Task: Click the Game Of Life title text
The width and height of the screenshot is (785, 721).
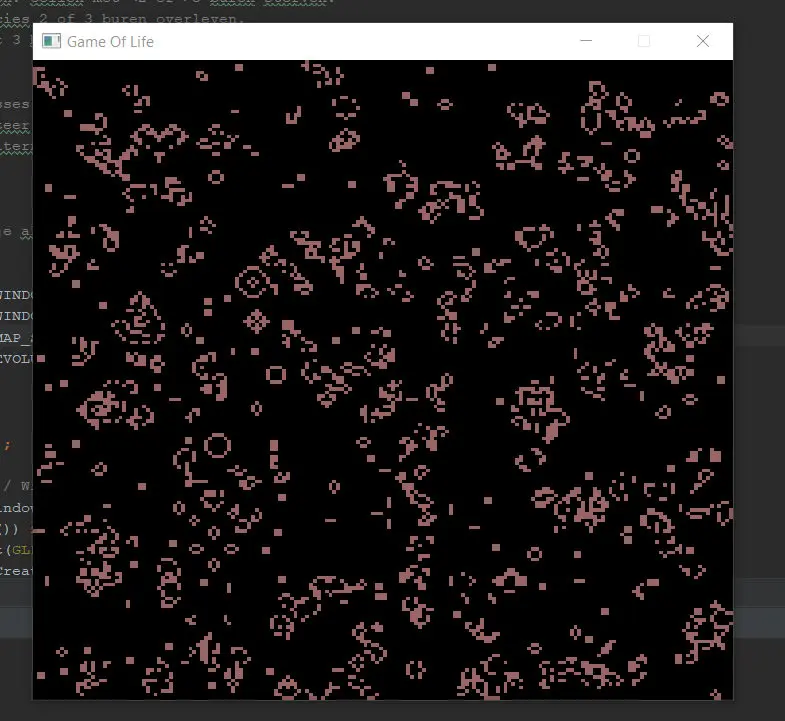Action: tap(110, 42)
